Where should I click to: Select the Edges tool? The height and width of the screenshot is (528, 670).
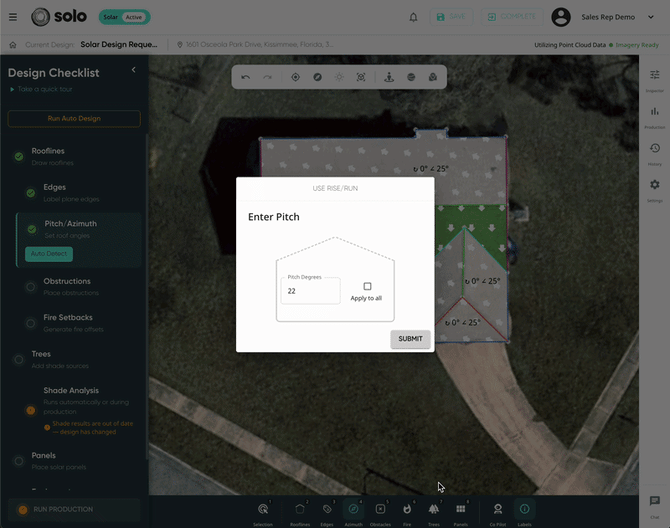(x=327, y=513)
